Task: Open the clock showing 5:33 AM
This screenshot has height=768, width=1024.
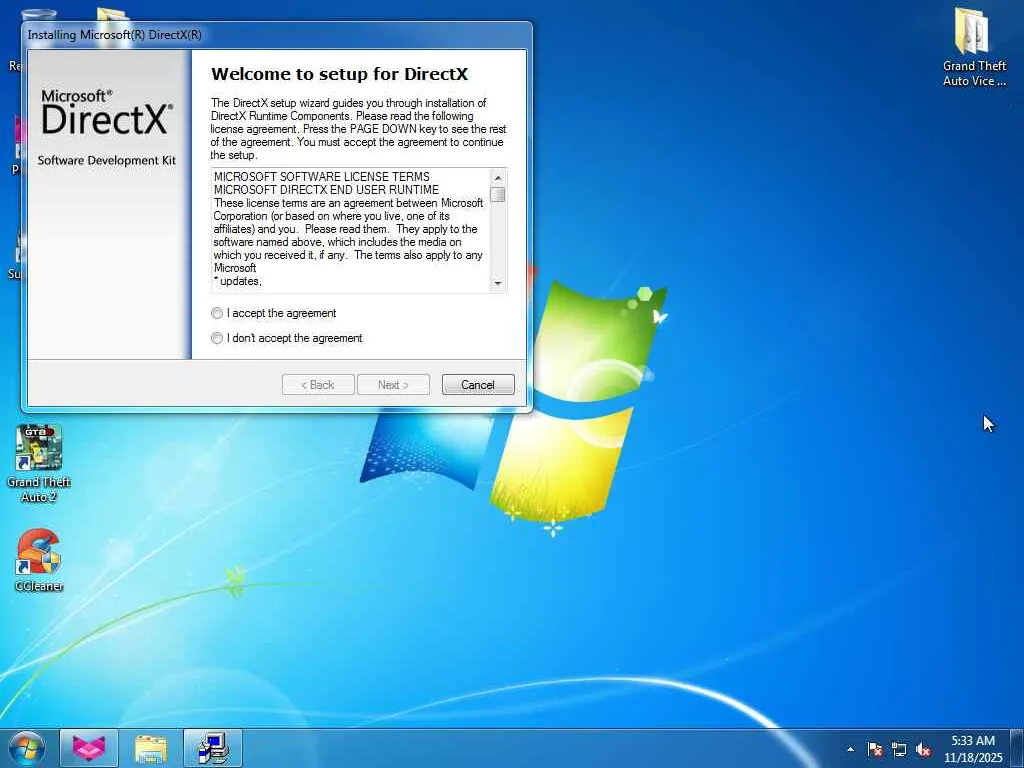Action: [972, 748]
